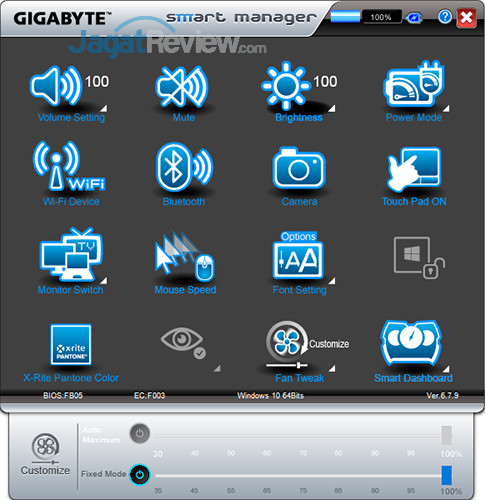Click the Mouse Speed label
485x500 pixels.
point(185,290)
